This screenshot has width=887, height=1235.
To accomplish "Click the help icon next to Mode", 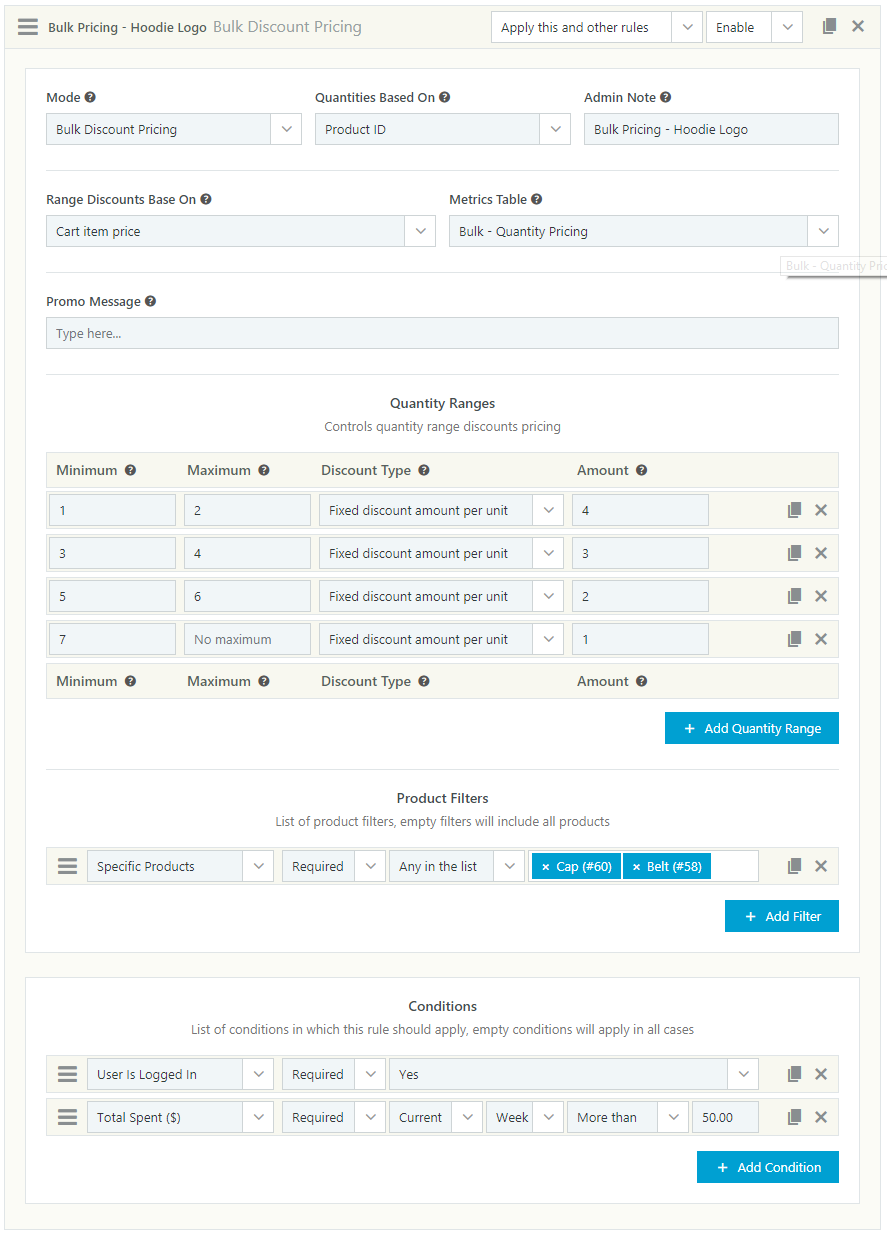I will [90, 98].
